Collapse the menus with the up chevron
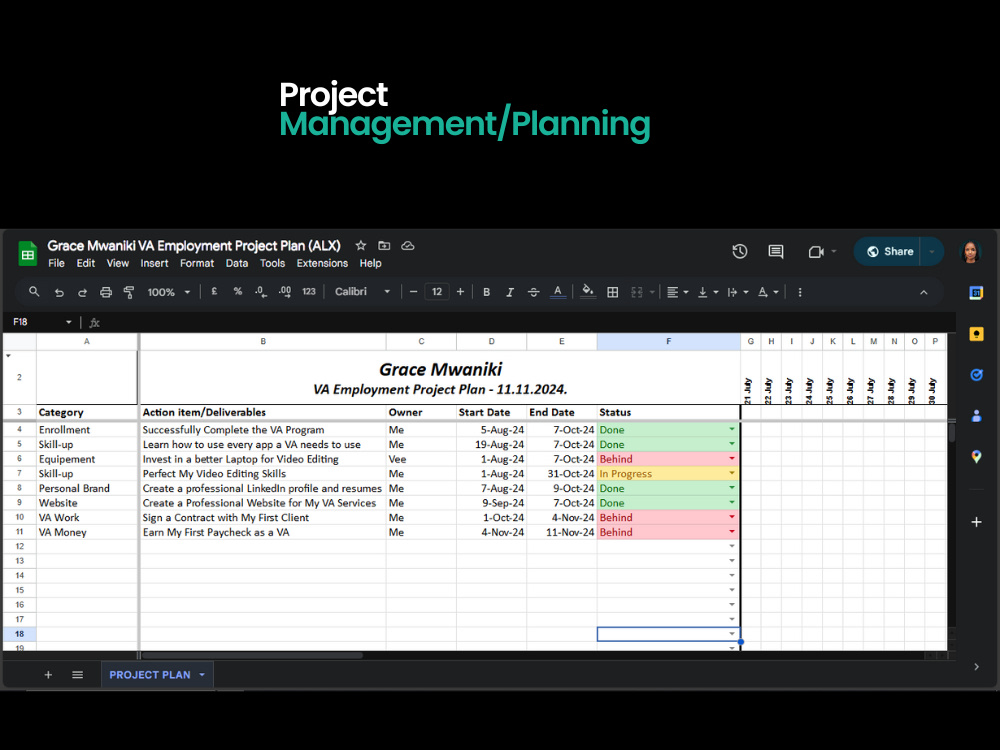 [x=923, y=292]
